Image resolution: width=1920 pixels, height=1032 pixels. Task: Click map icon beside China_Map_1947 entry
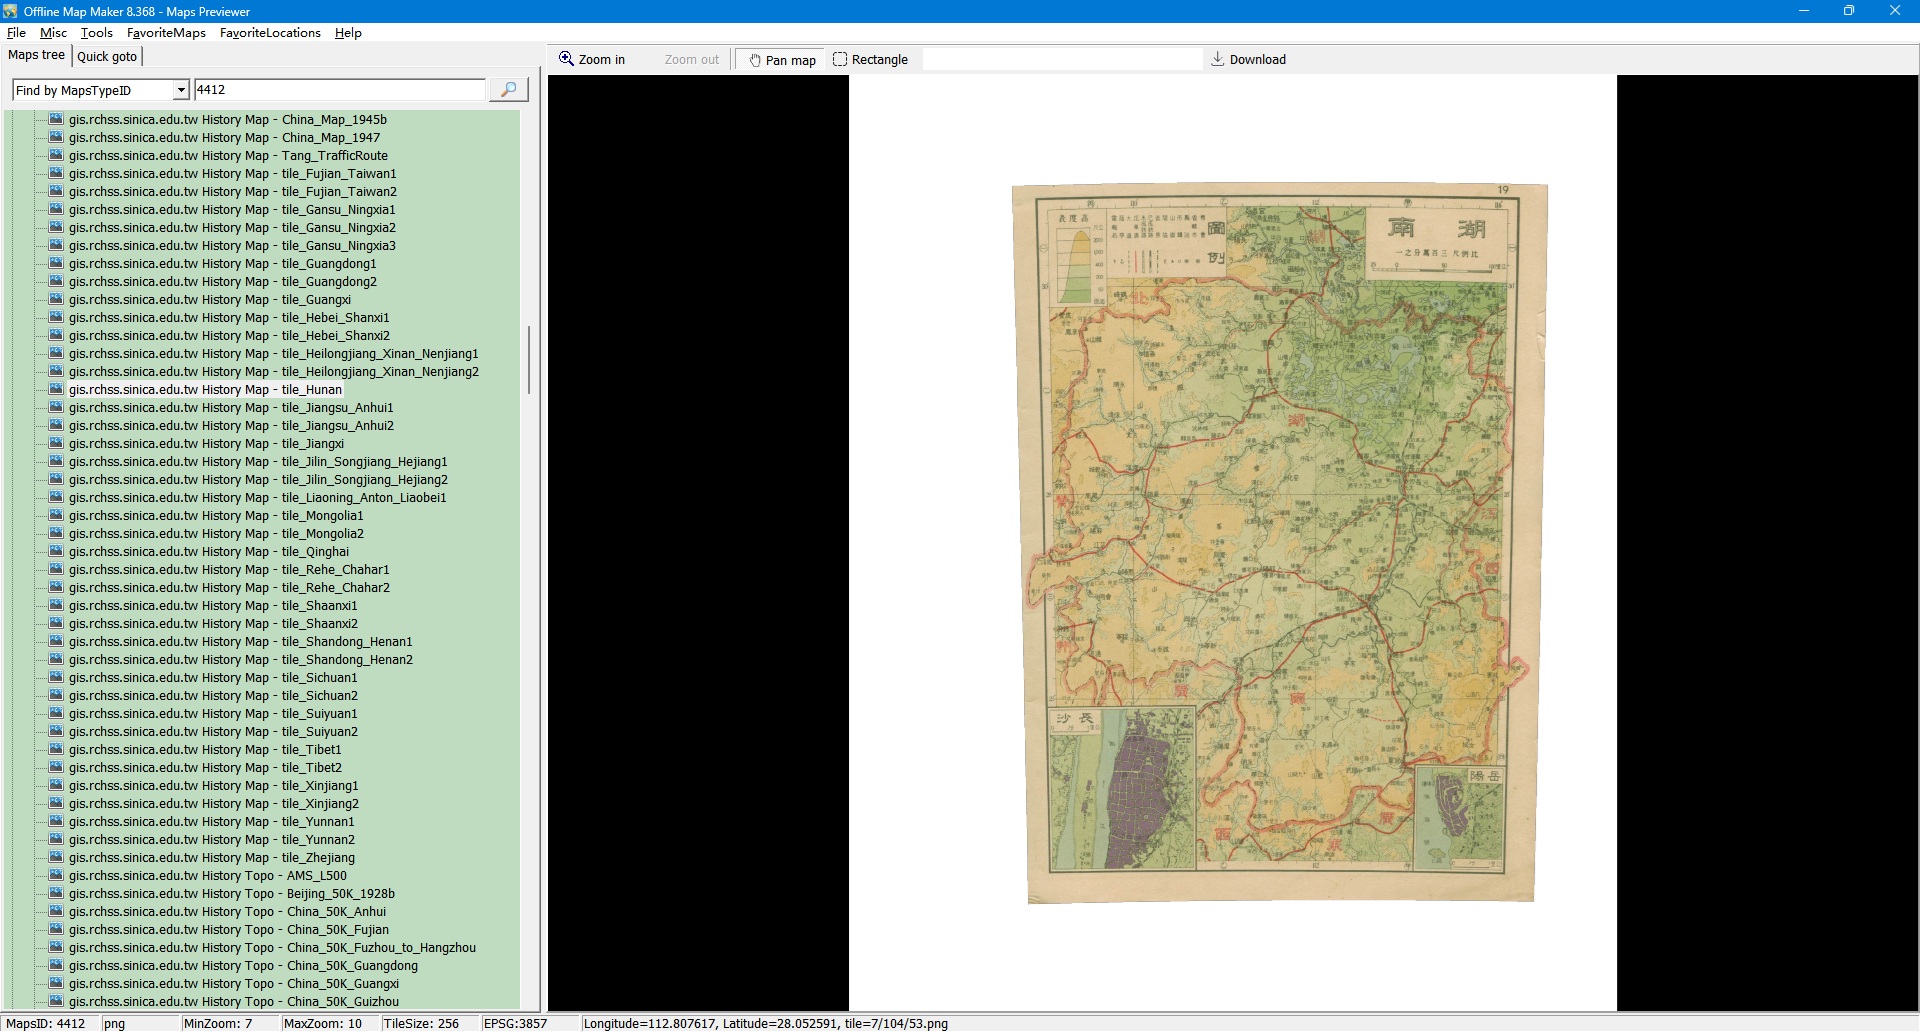[x=56, y=138]
